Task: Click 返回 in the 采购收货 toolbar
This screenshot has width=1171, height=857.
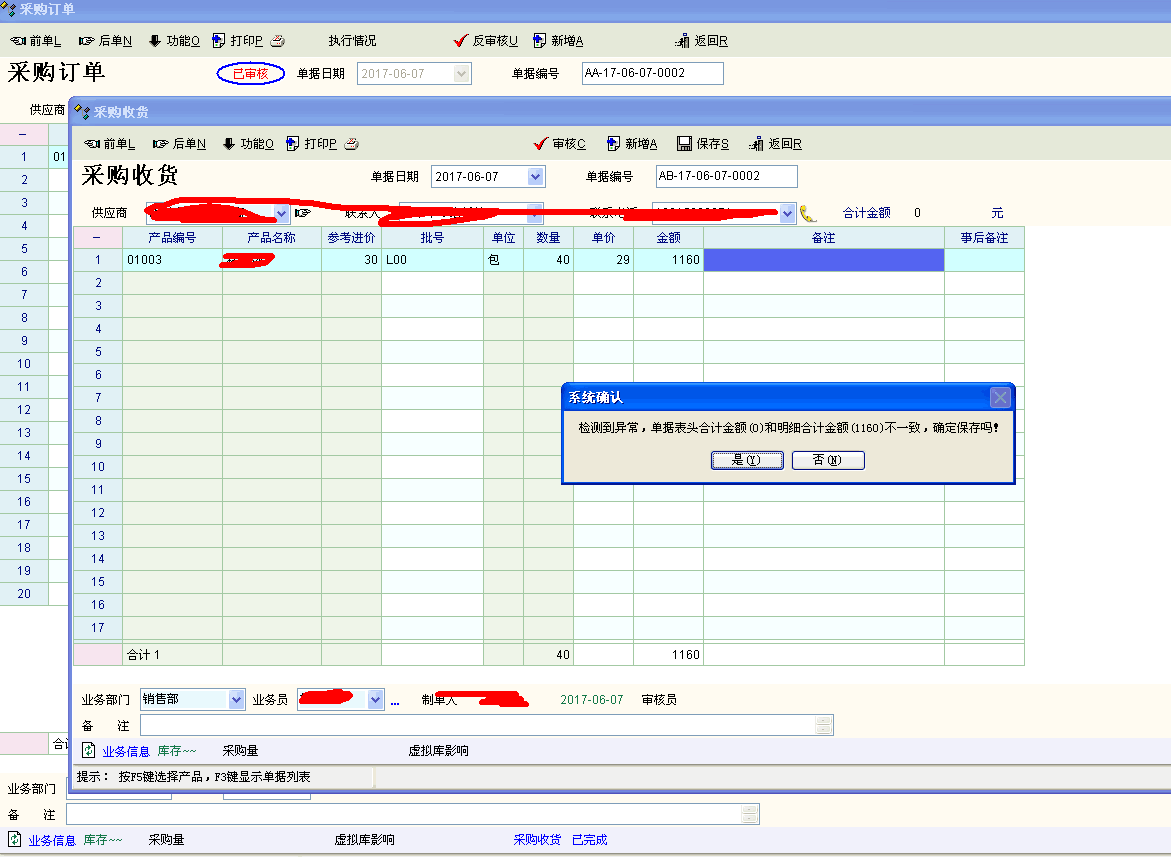Action: point(775,143)
